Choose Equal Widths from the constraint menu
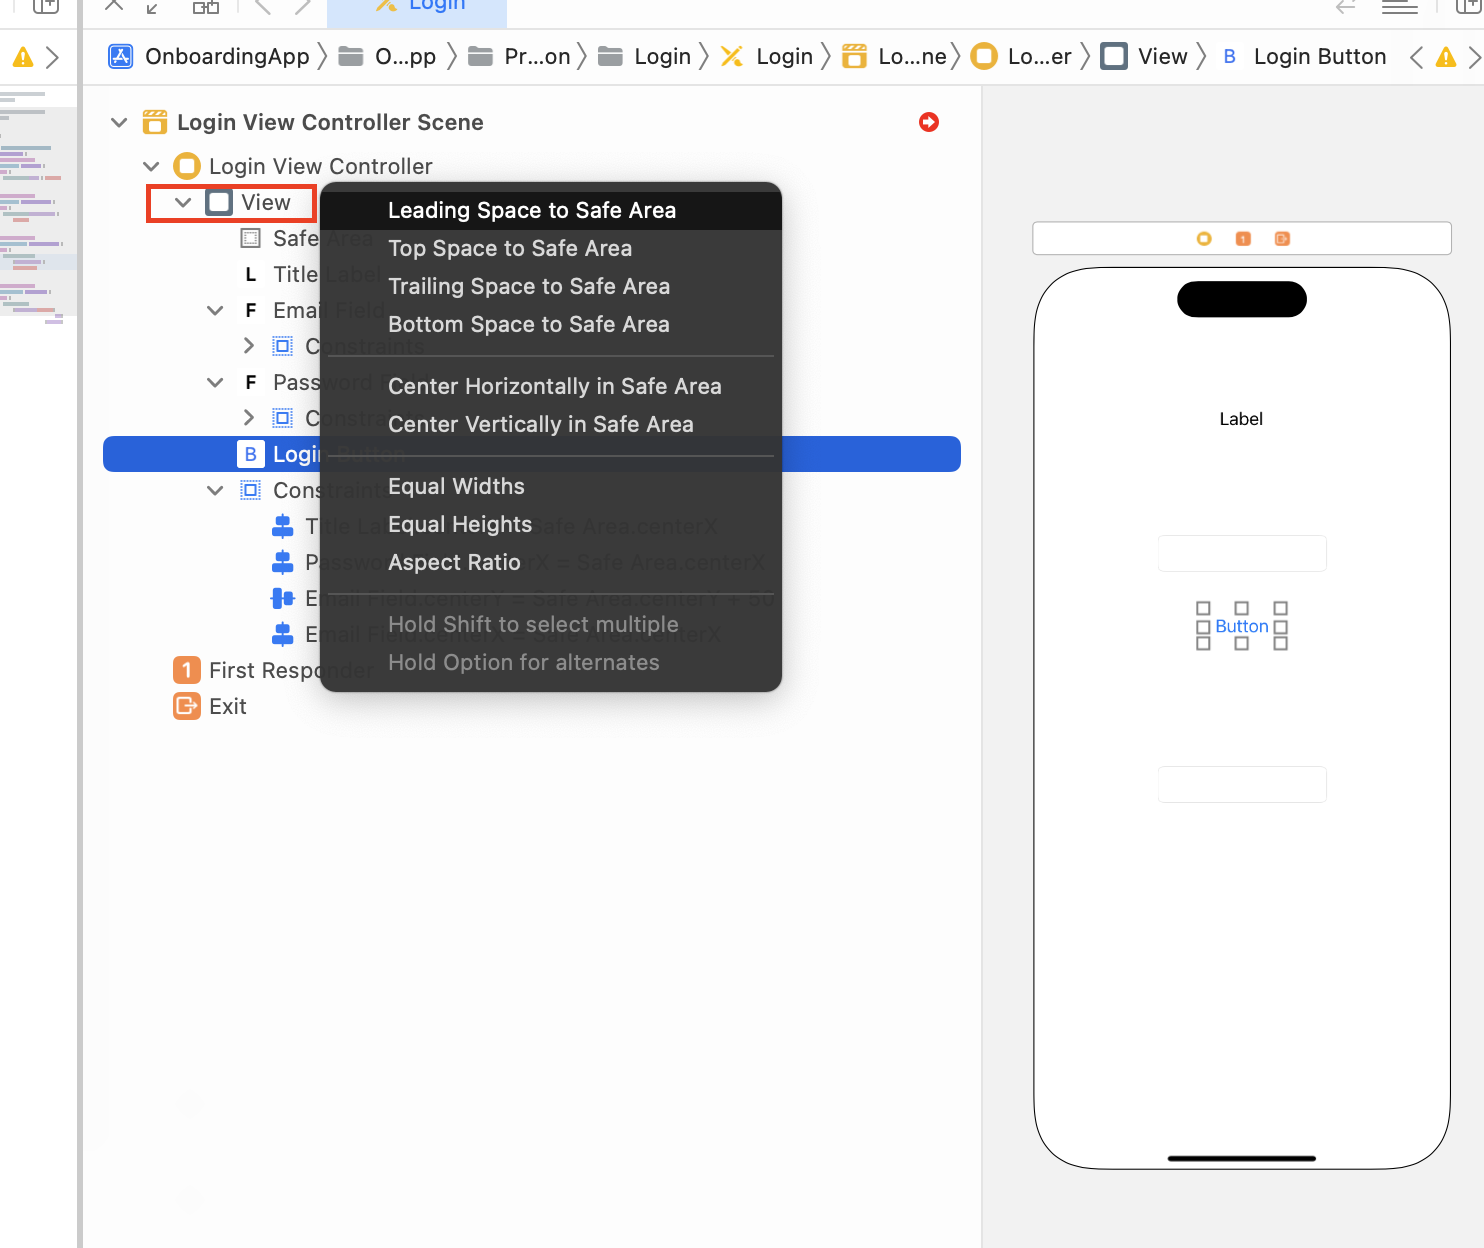Screen dimensions: 1484x1248 (456, 486)
